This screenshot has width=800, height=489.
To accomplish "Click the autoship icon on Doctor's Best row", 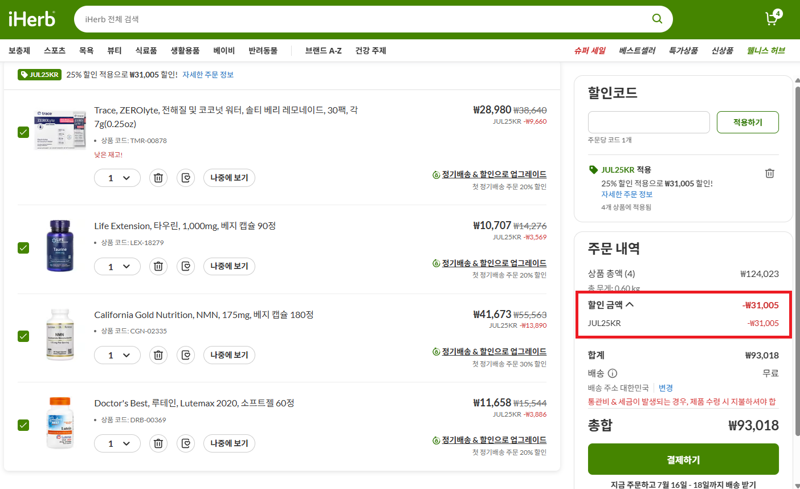I will (x=436, y=440).
